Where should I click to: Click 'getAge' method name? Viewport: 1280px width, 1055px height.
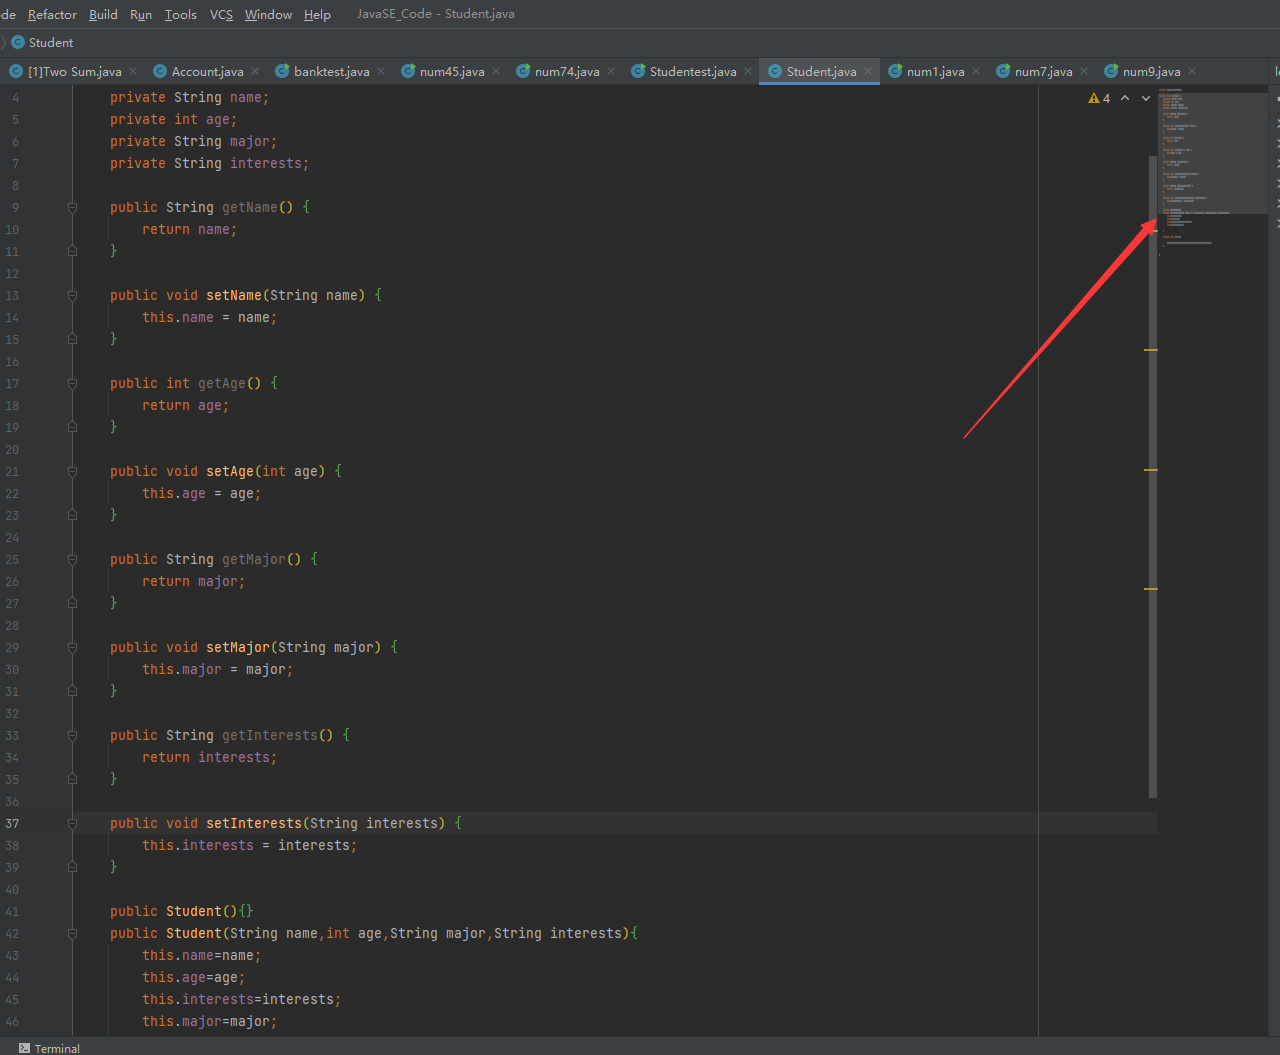coord(222,384)
